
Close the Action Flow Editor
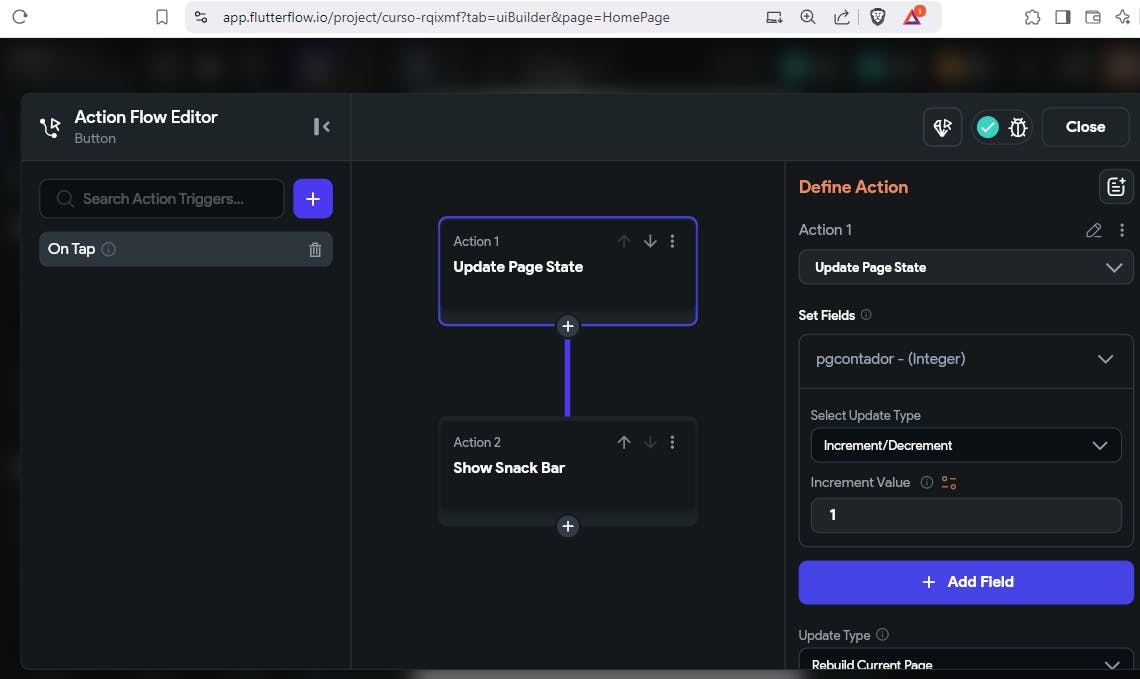pyautogui.click(x=1085, y=127)
